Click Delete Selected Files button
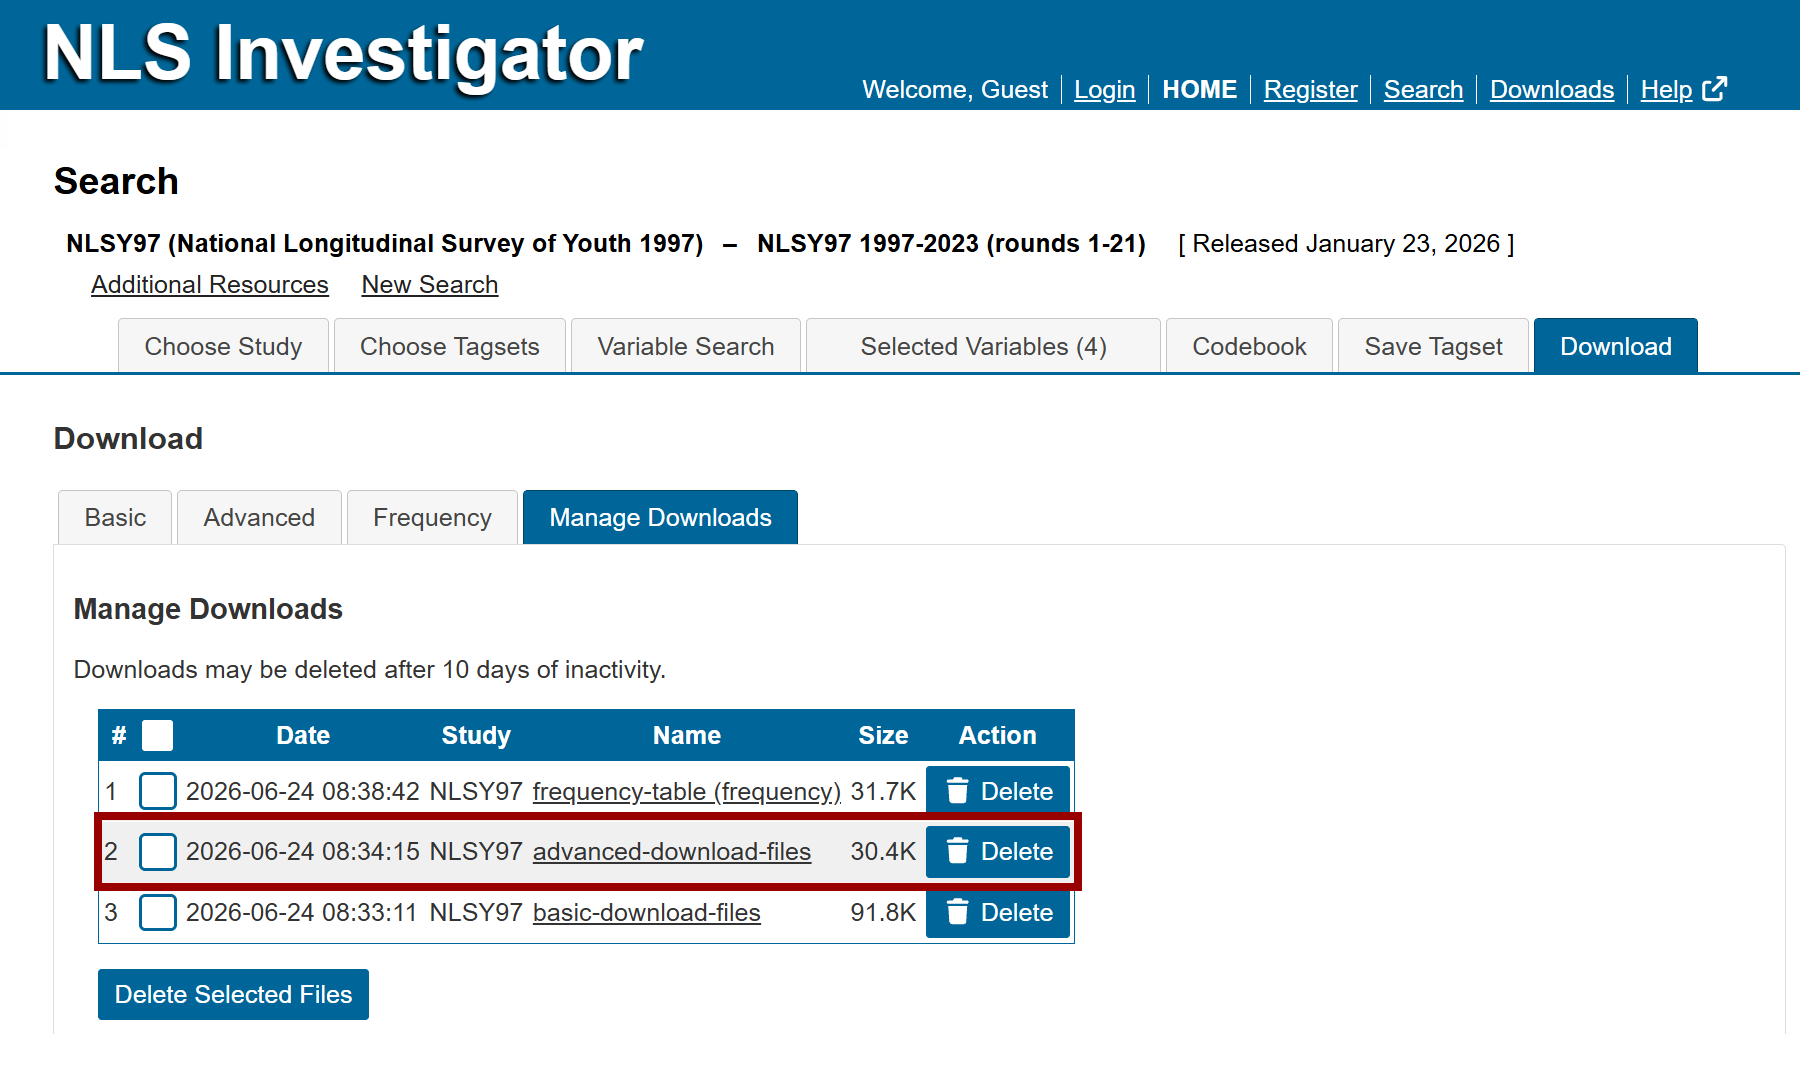The image size is (1800, 1071). pos(233,994)
